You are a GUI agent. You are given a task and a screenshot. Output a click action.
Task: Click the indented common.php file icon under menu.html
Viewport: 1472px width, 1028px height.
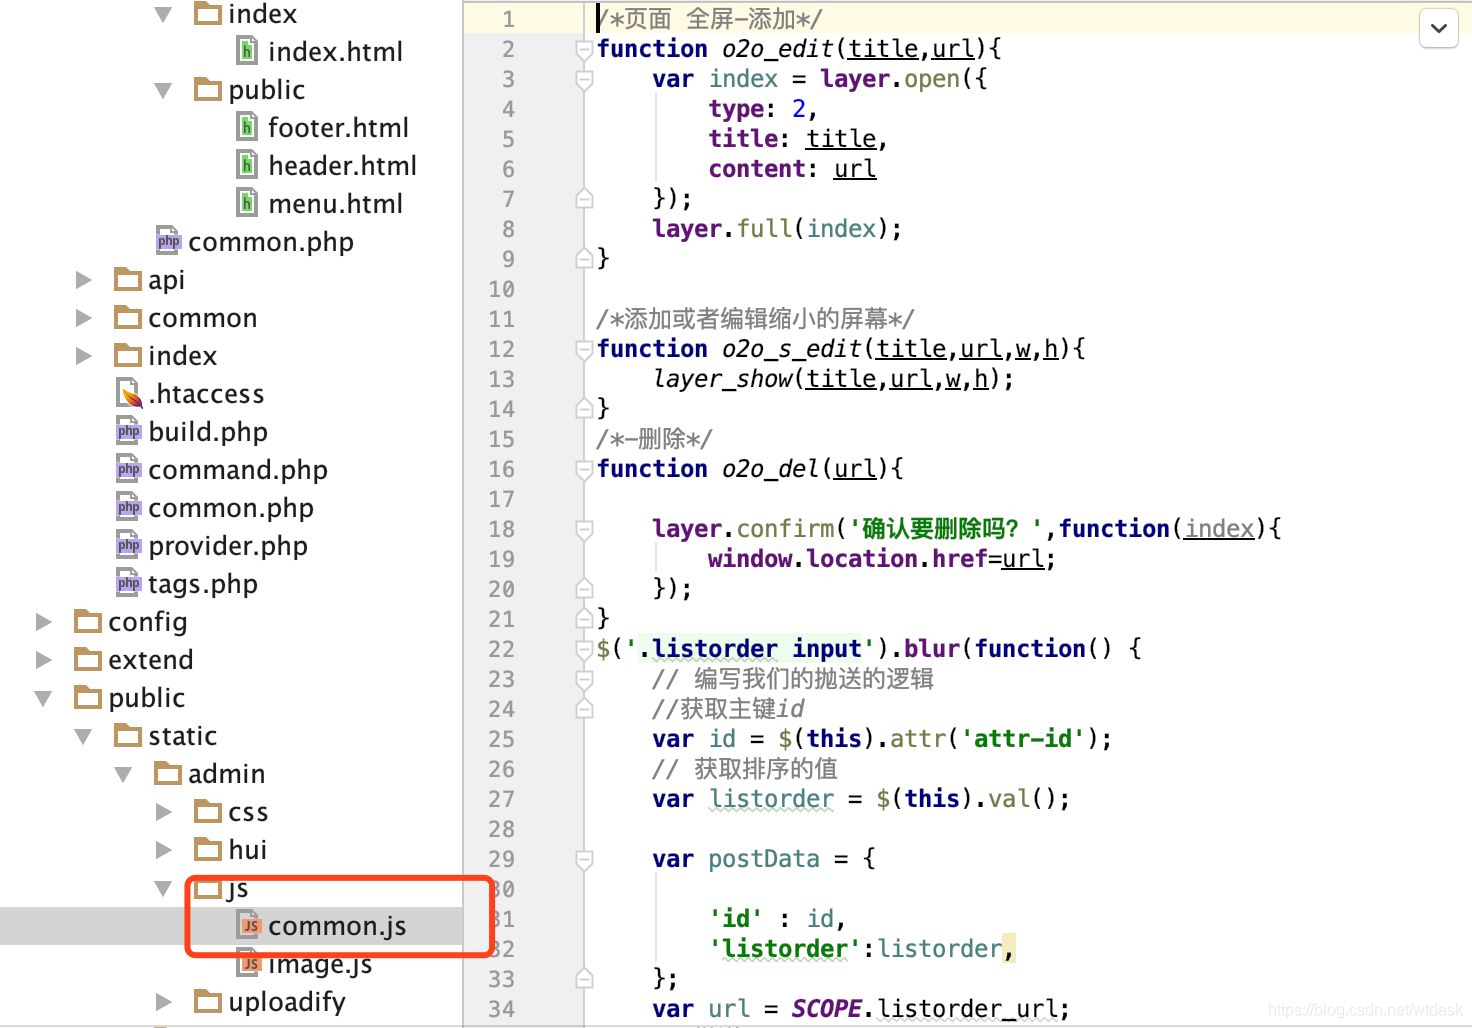click(x=168, y=240)
